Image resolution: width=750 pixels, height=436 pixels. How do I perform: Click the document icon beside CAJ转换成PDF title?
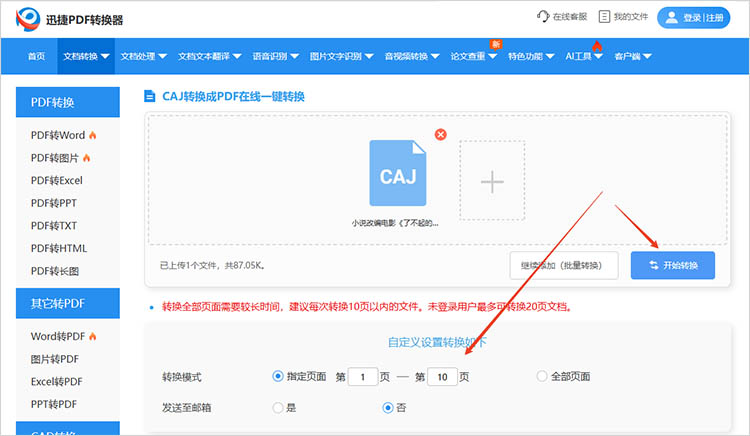point(150,96)
